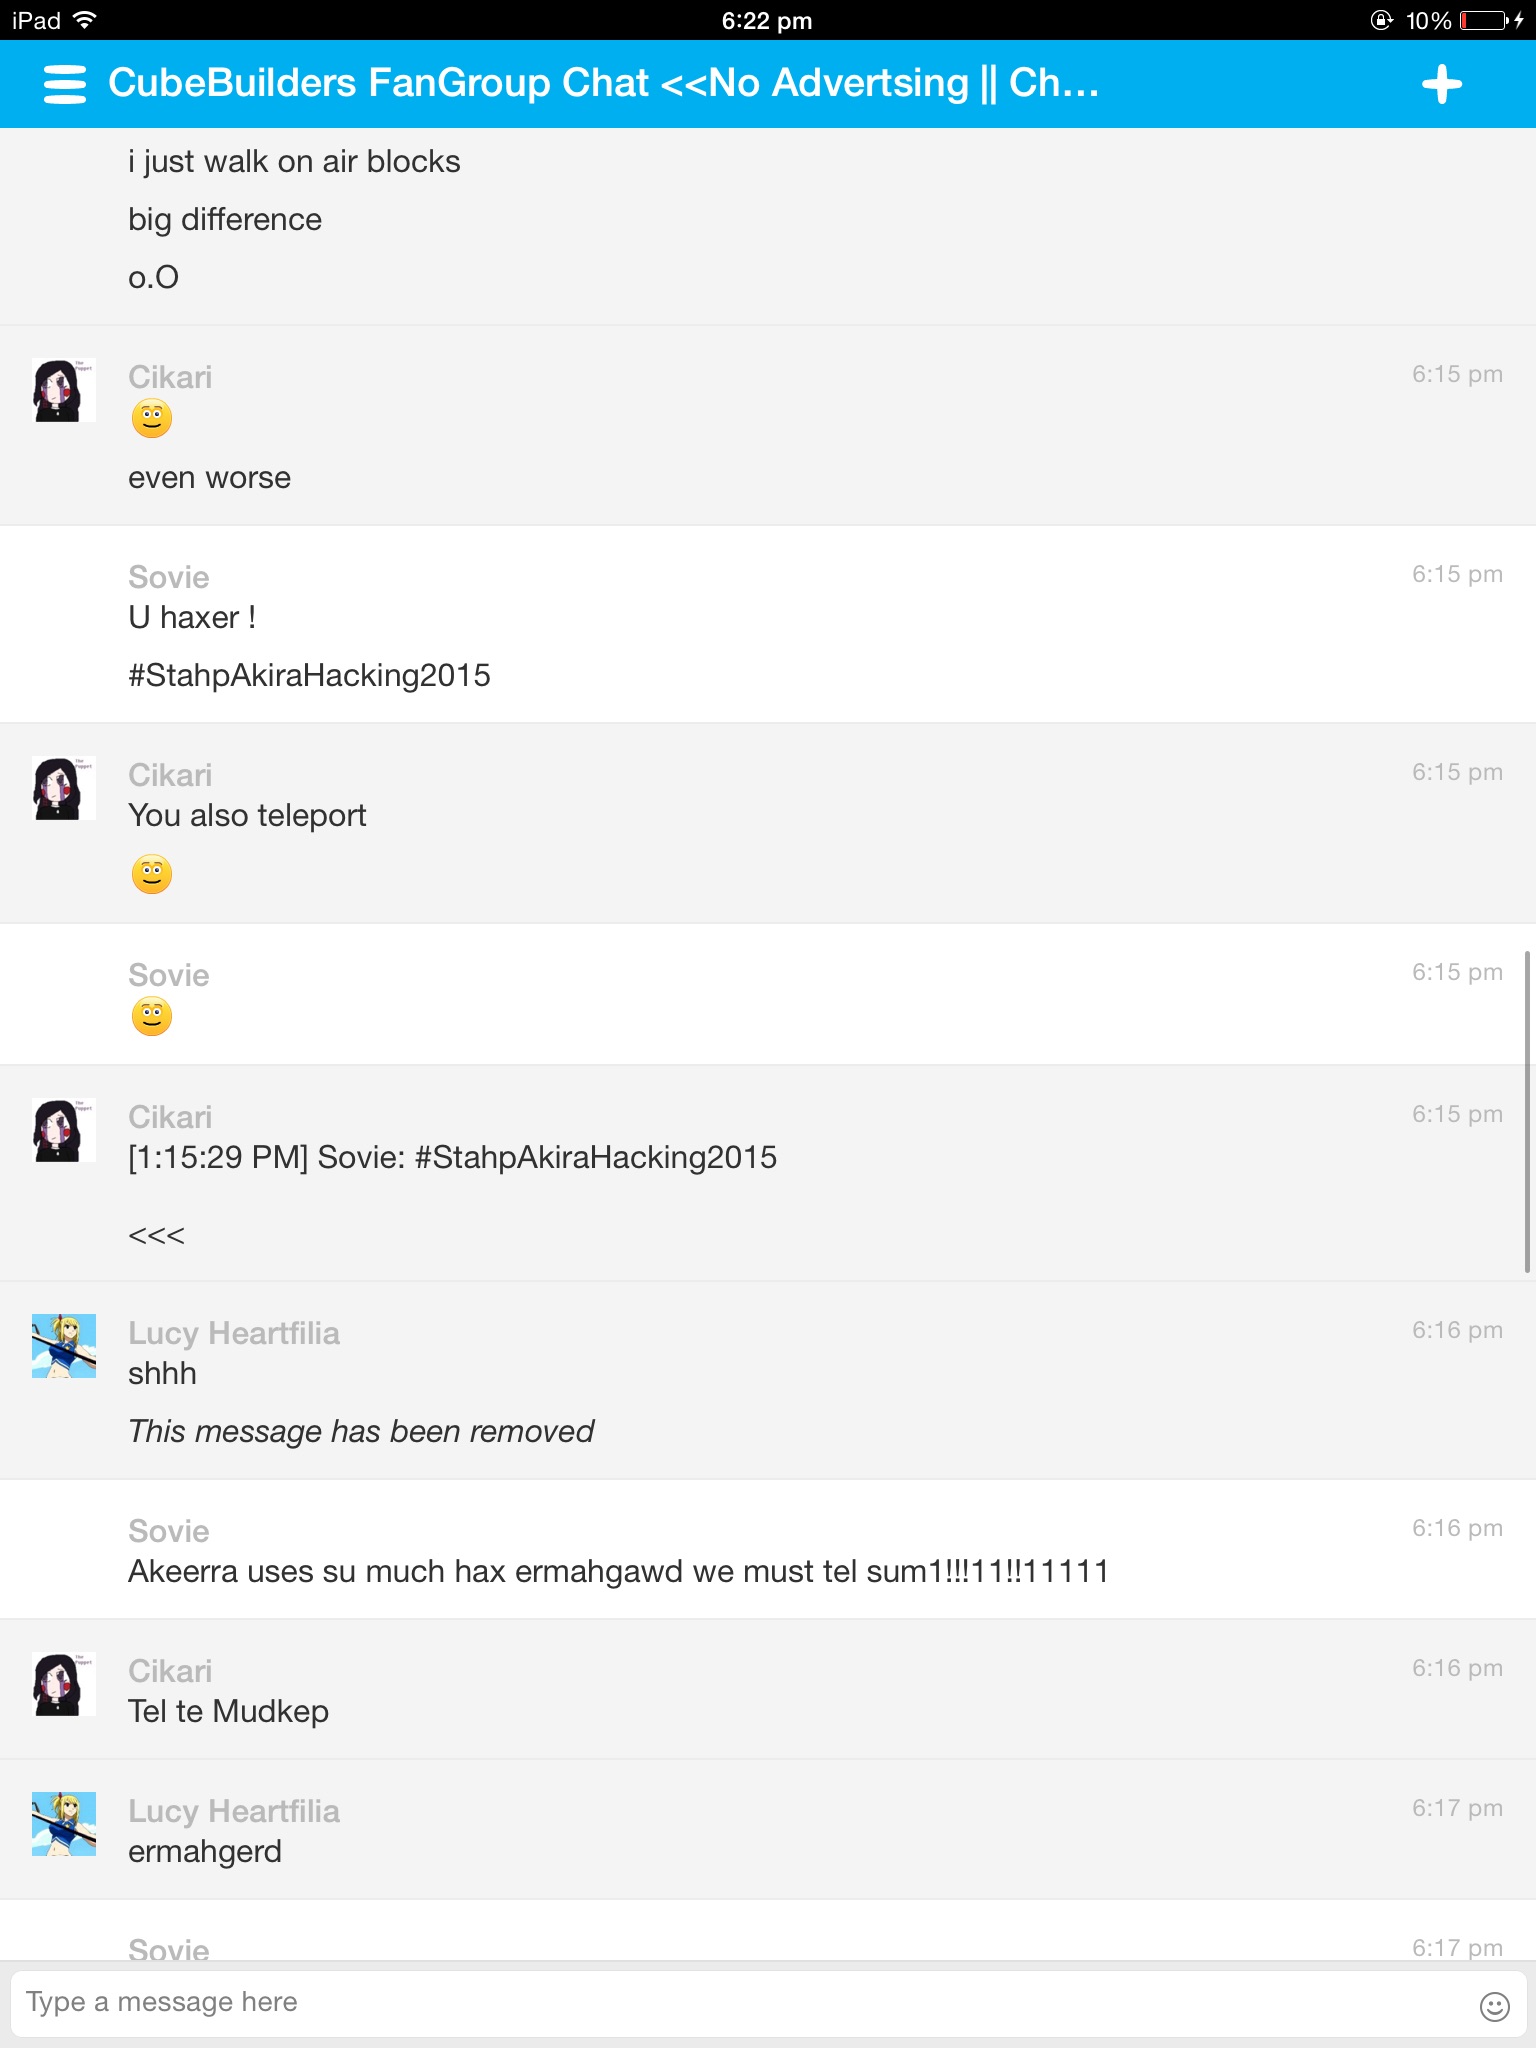Open the emoji picker smiley icon
This screenshot has height=2048, width=1536.
(x=1494, y=2006)
